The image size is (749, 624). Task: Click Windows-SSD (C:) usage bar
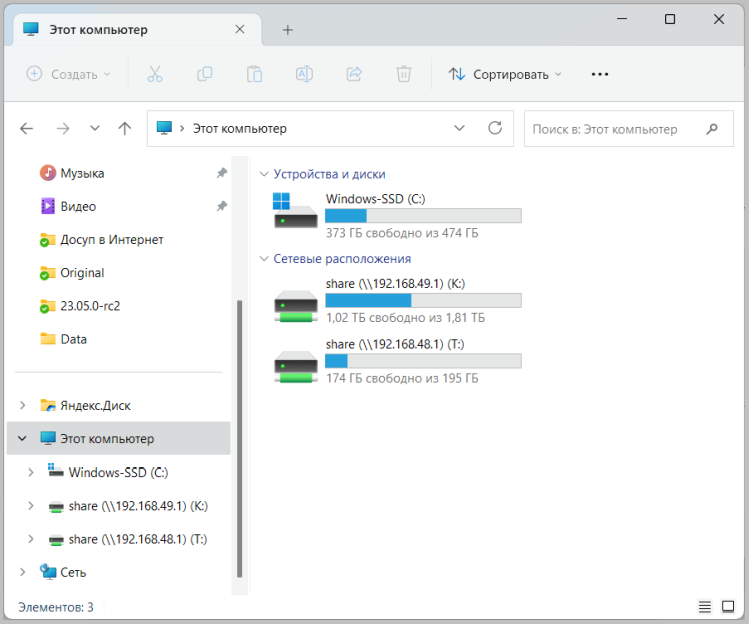click(423, 215)
